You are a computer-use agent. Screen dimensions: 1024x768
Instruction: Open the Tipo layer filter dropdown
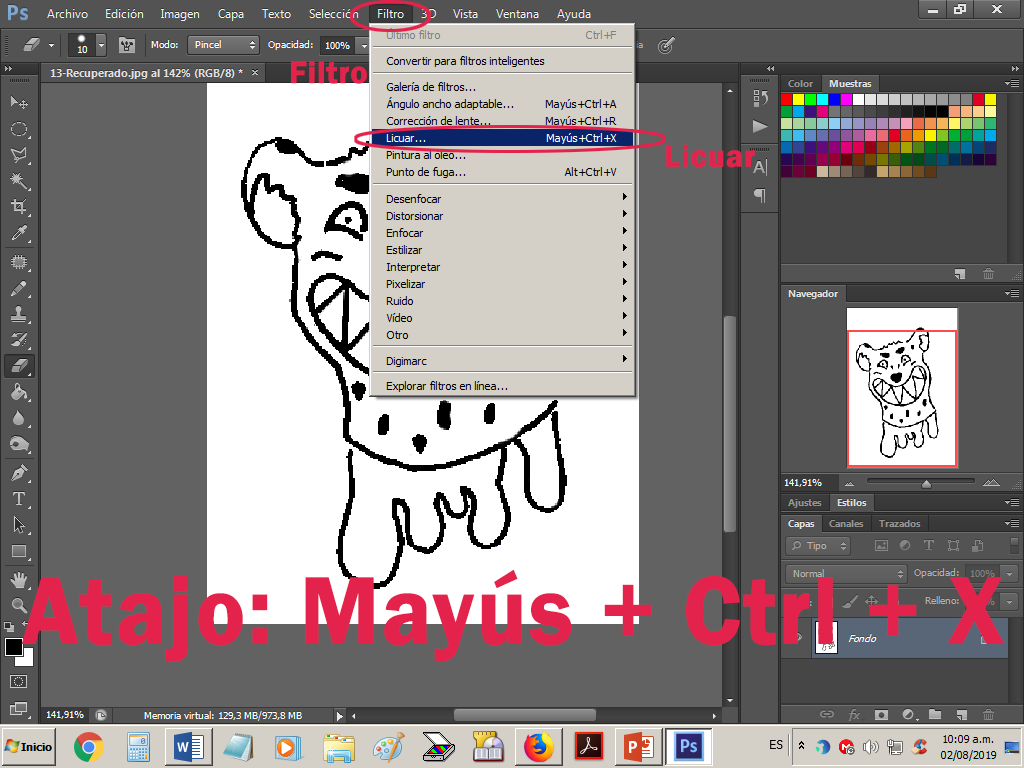[818, 545]
